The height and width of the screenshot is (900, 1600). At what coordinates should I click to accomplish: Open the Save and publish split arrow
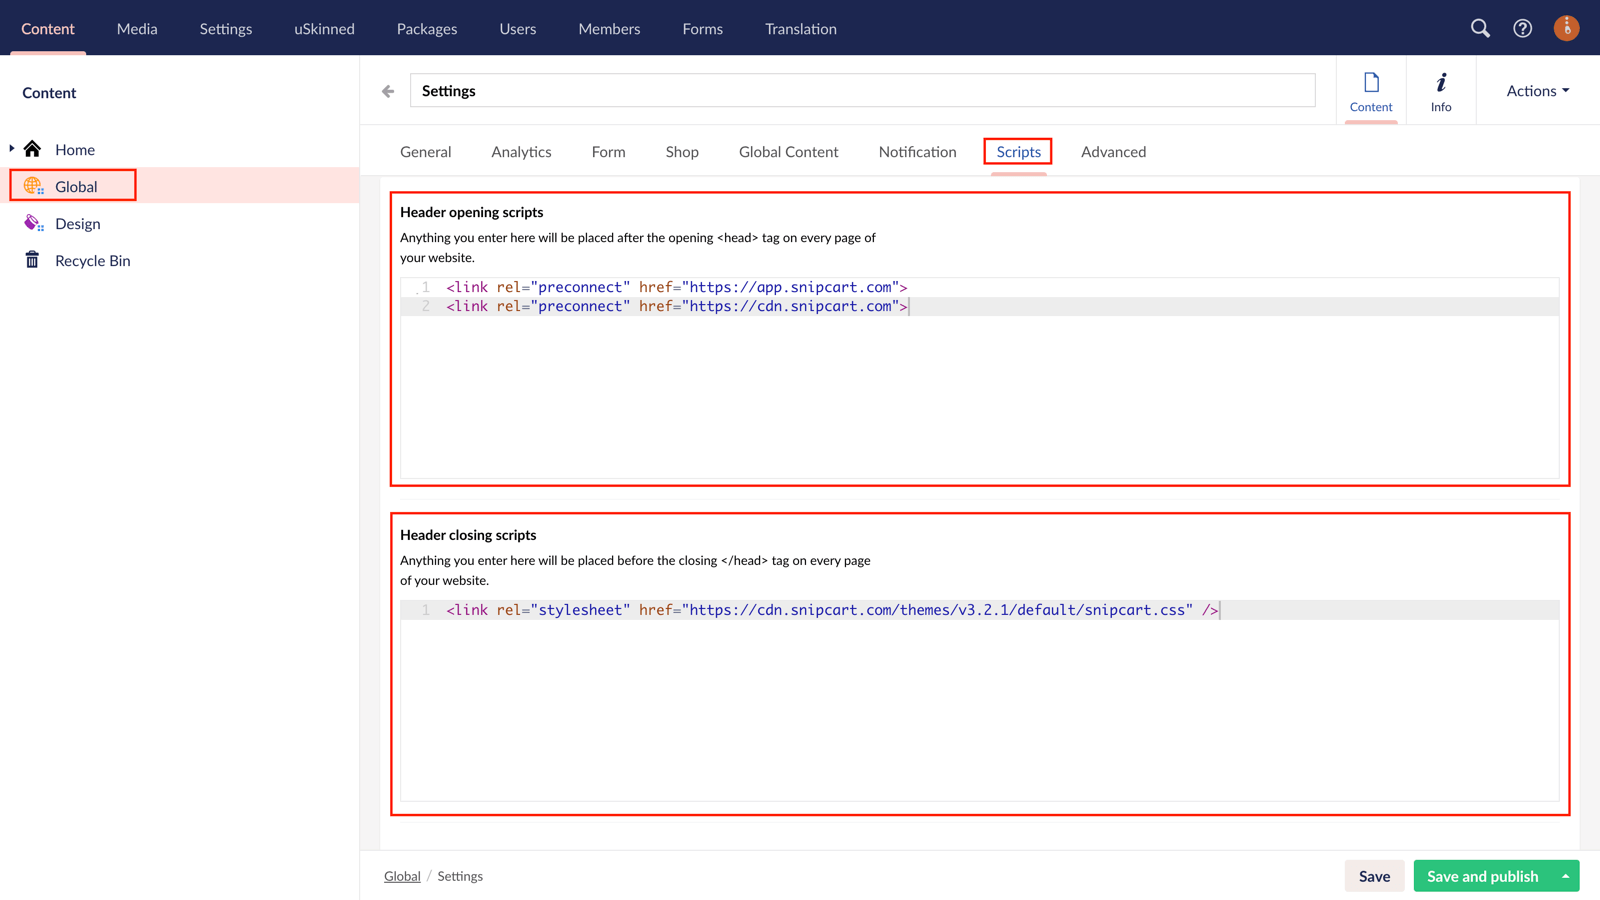(x=1566, y=875)
